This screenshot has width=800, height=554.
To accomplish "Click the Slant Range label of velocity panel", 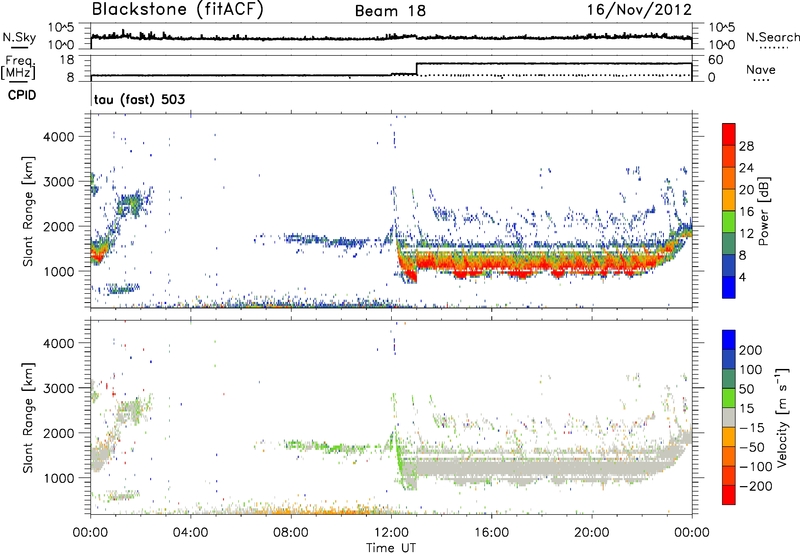I will (28, 418).
